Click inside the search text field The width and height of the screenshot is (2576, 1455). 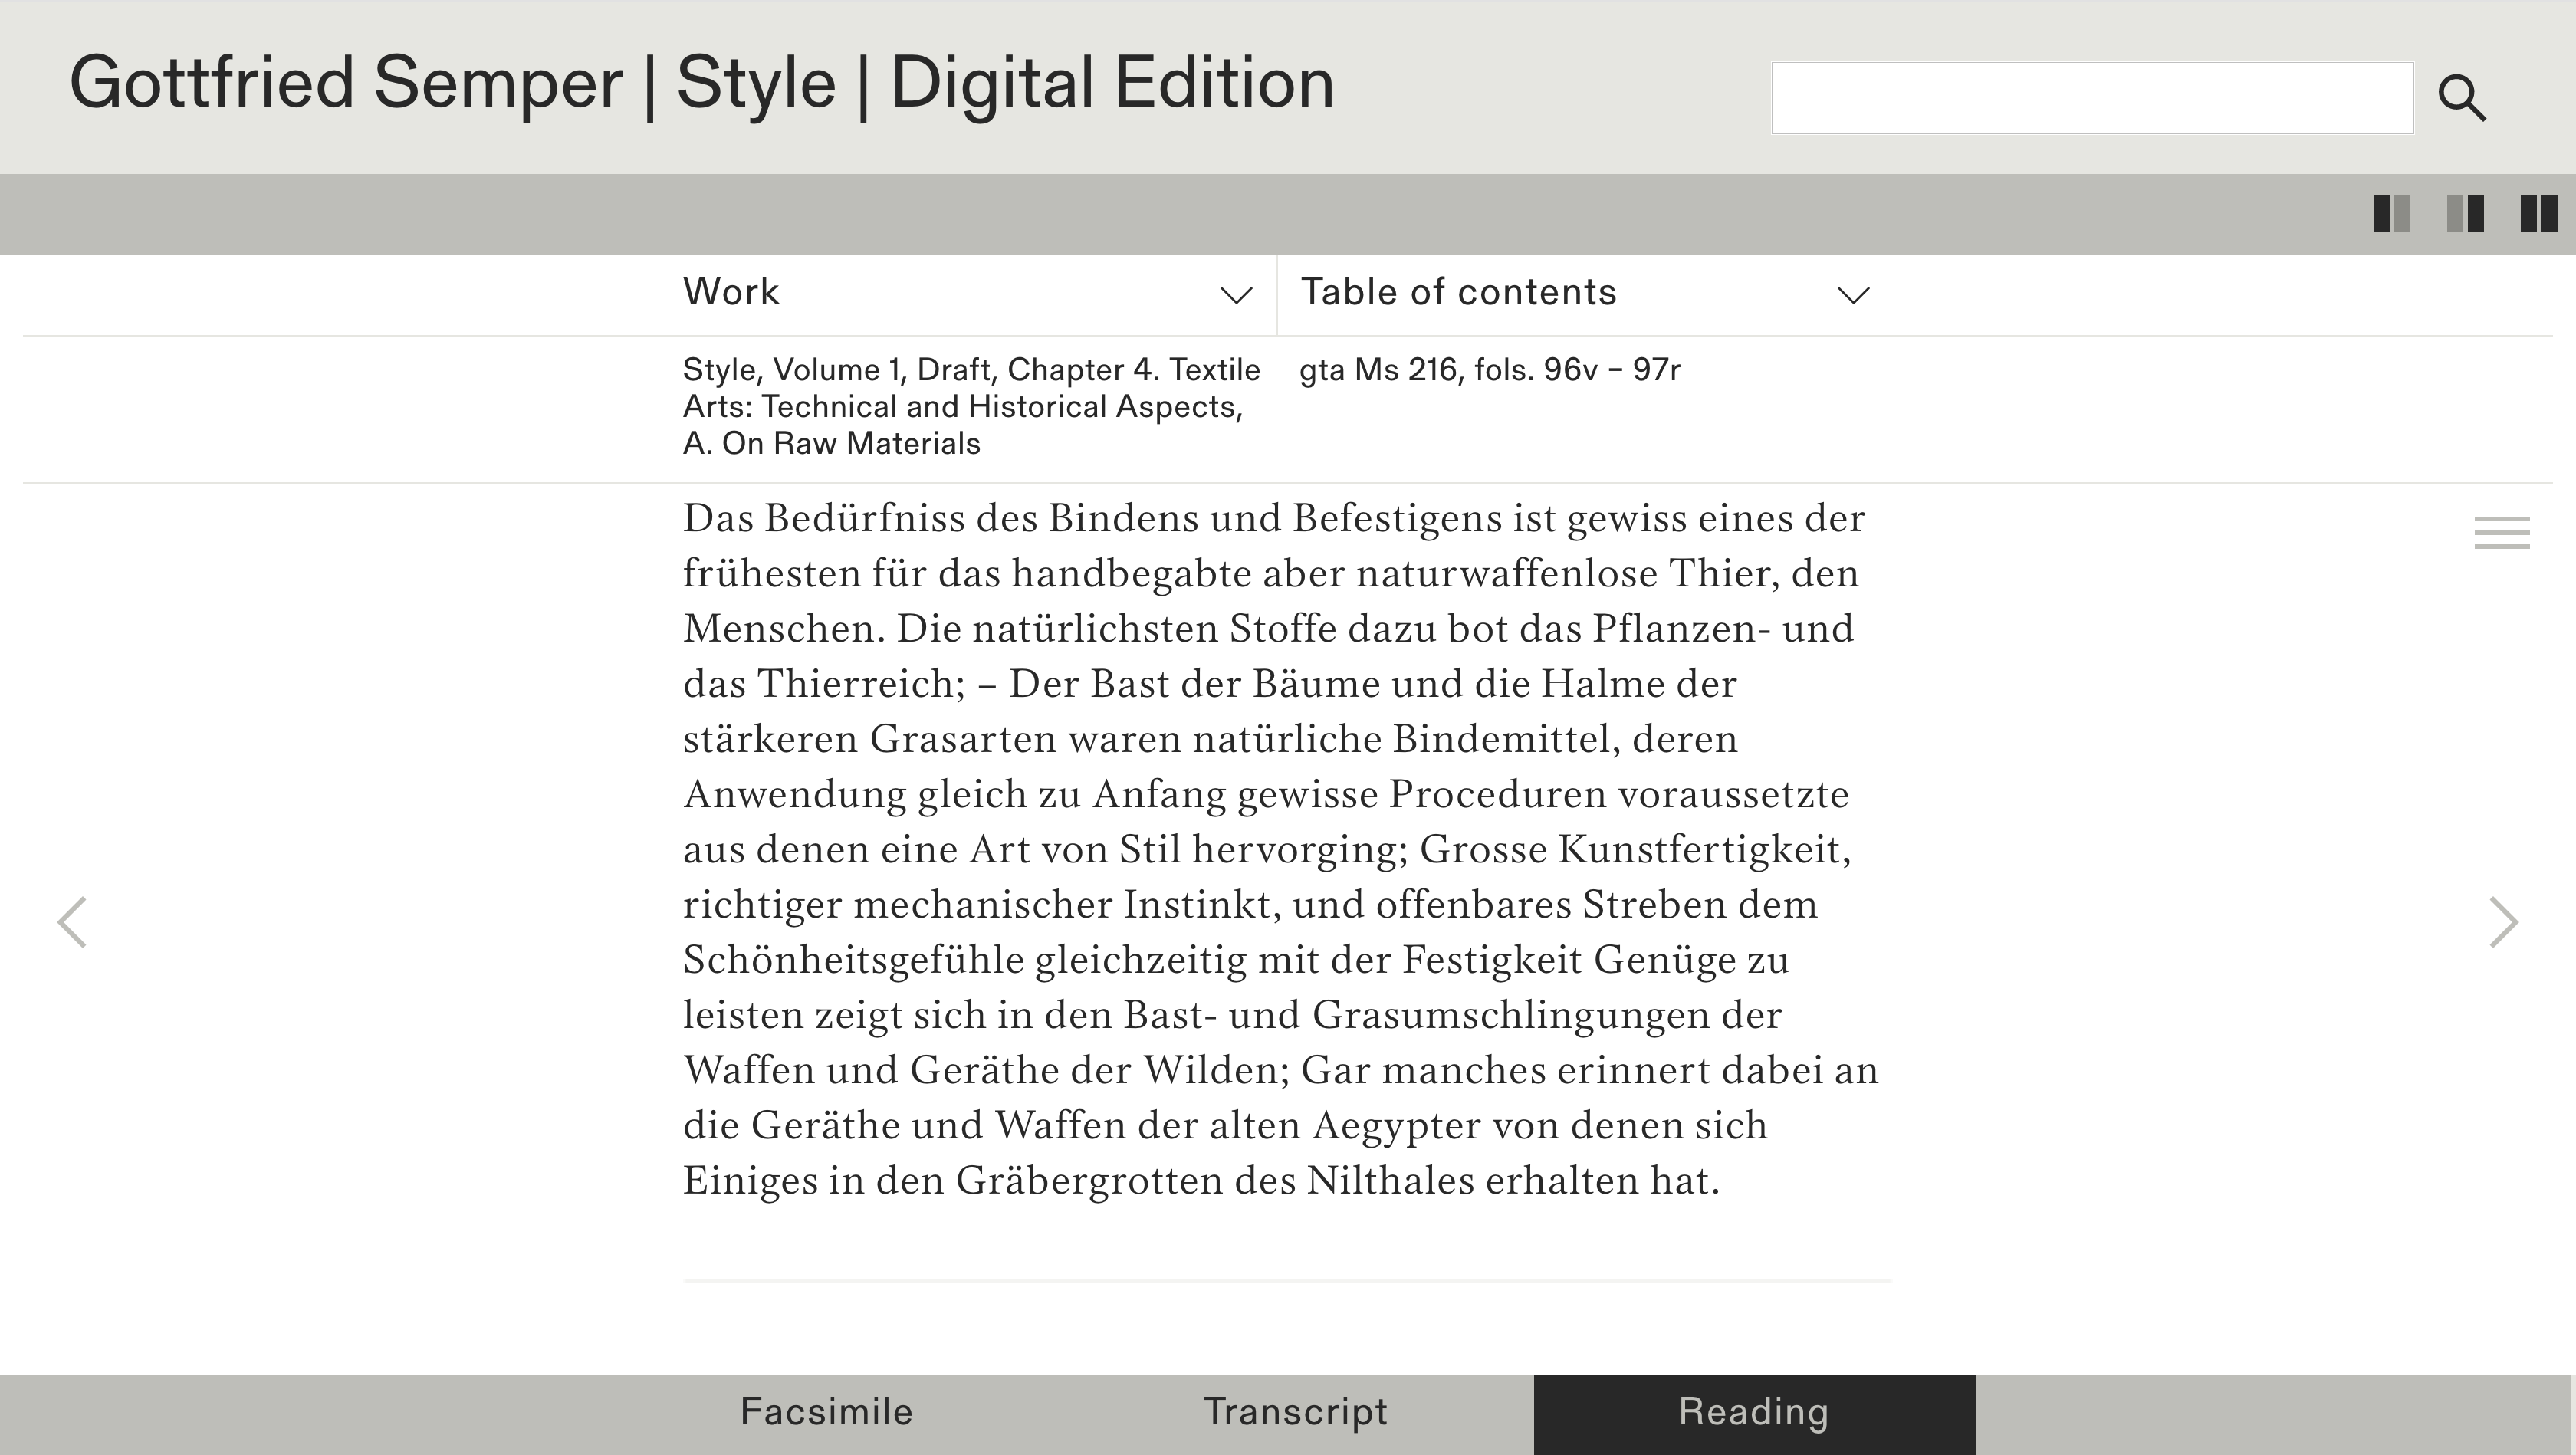tap(2092, 98)
